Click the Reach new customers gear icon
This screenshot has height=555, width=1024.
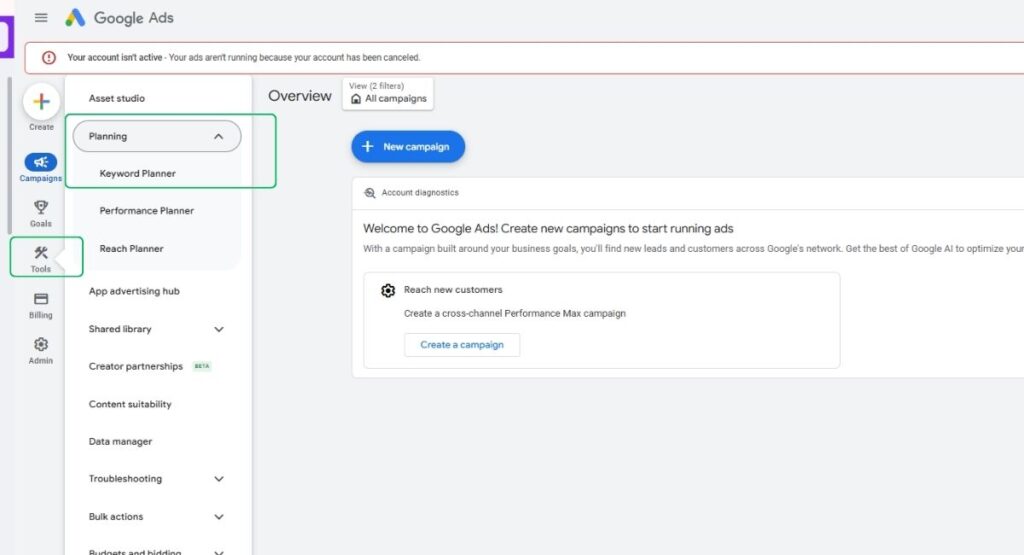point(388,291)
